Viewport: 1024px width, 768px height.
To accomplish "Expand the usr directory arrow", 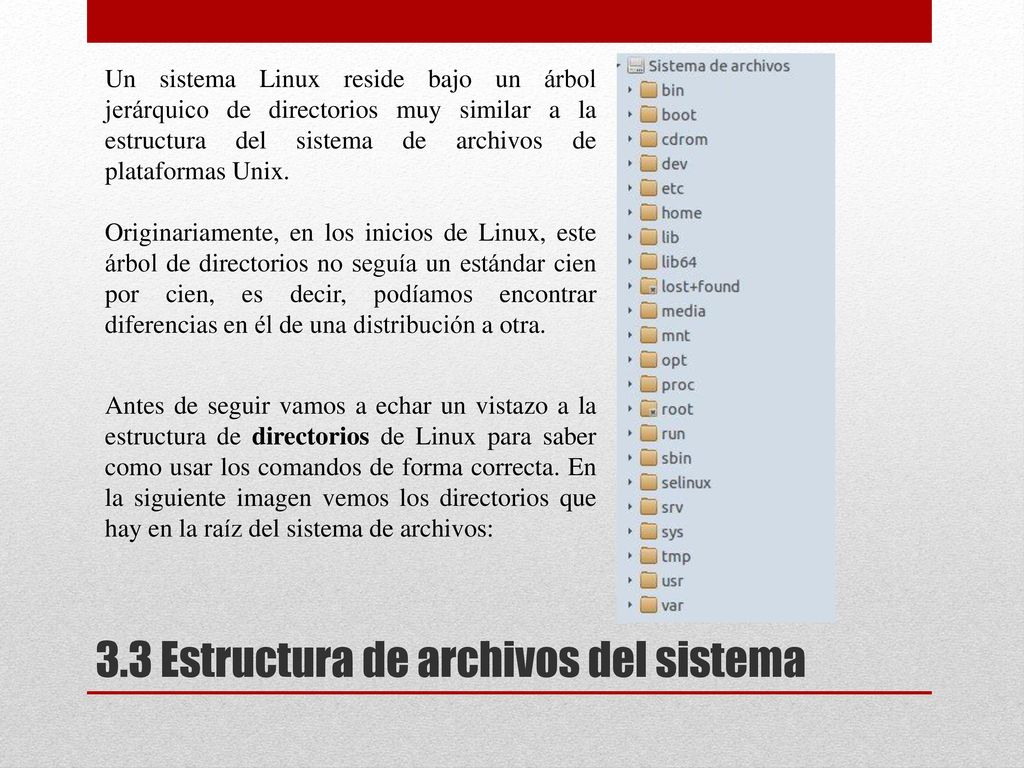I will [x=630, y=581].
